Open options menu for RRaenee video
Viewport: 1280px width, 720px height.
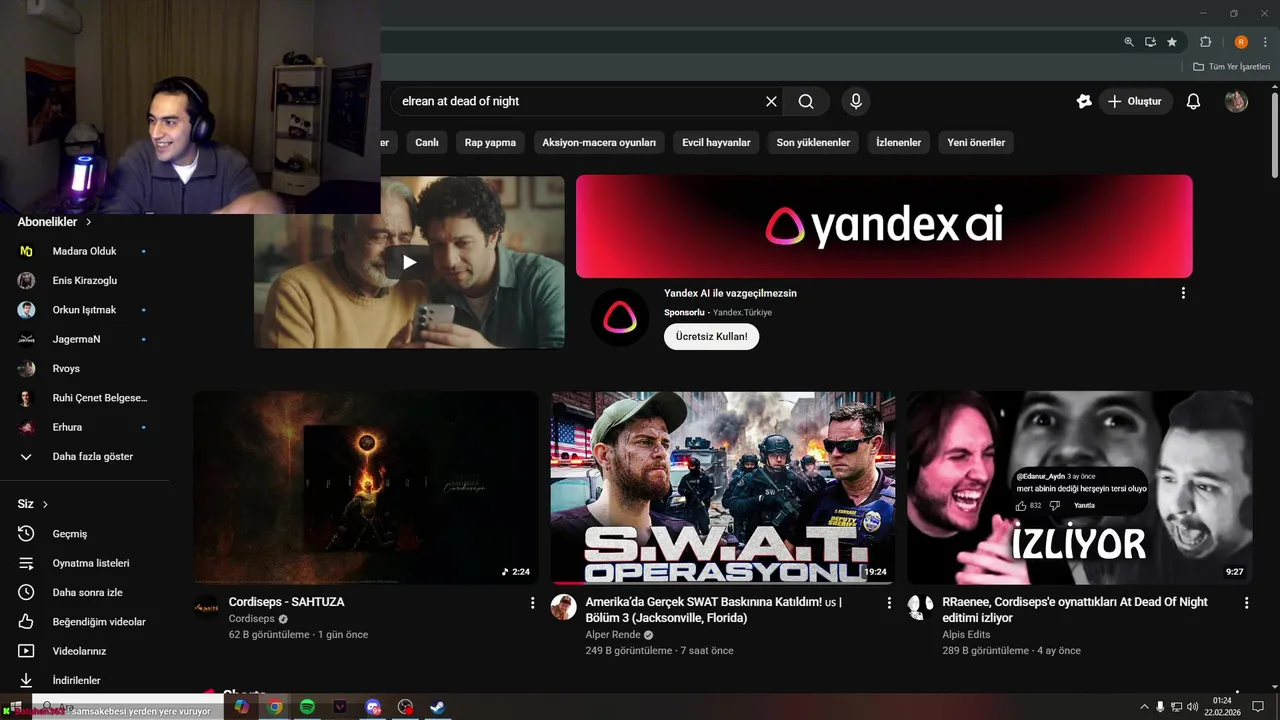1246,603
